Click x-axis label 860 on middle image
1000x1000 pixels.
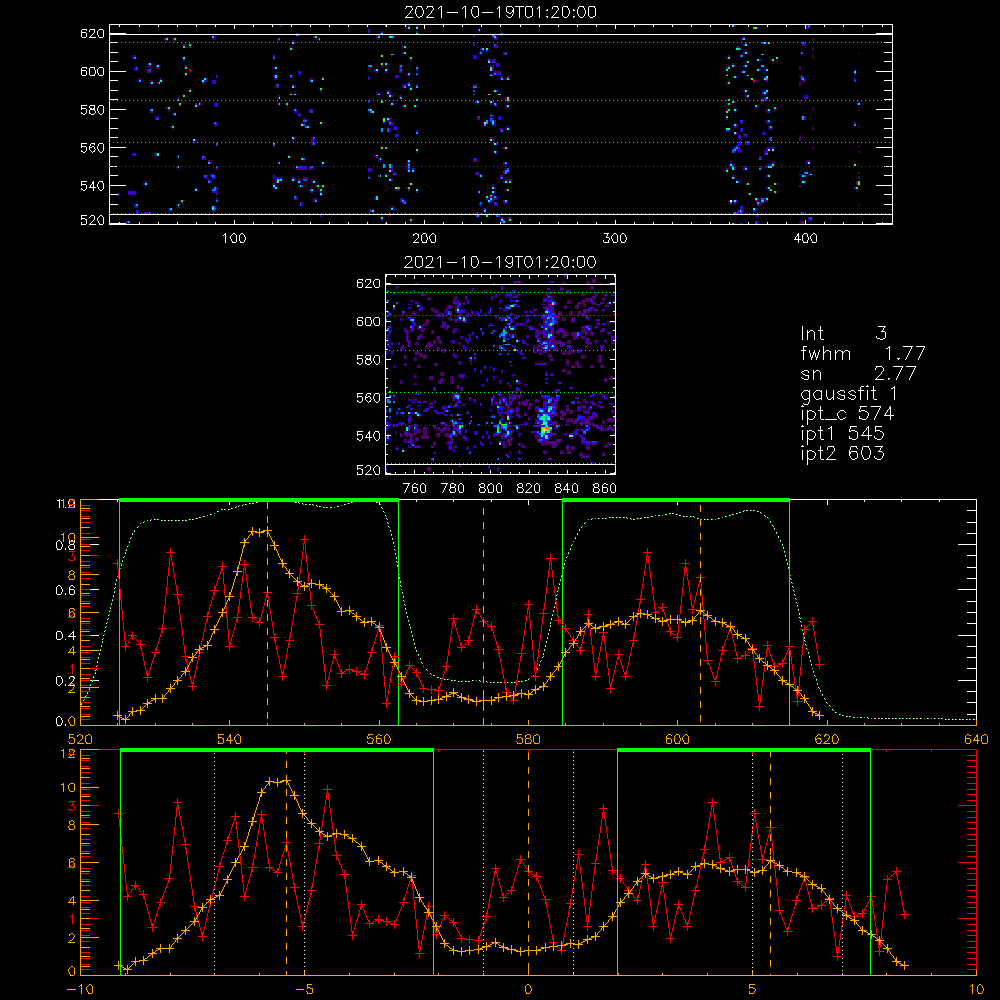tap(604, 489)
